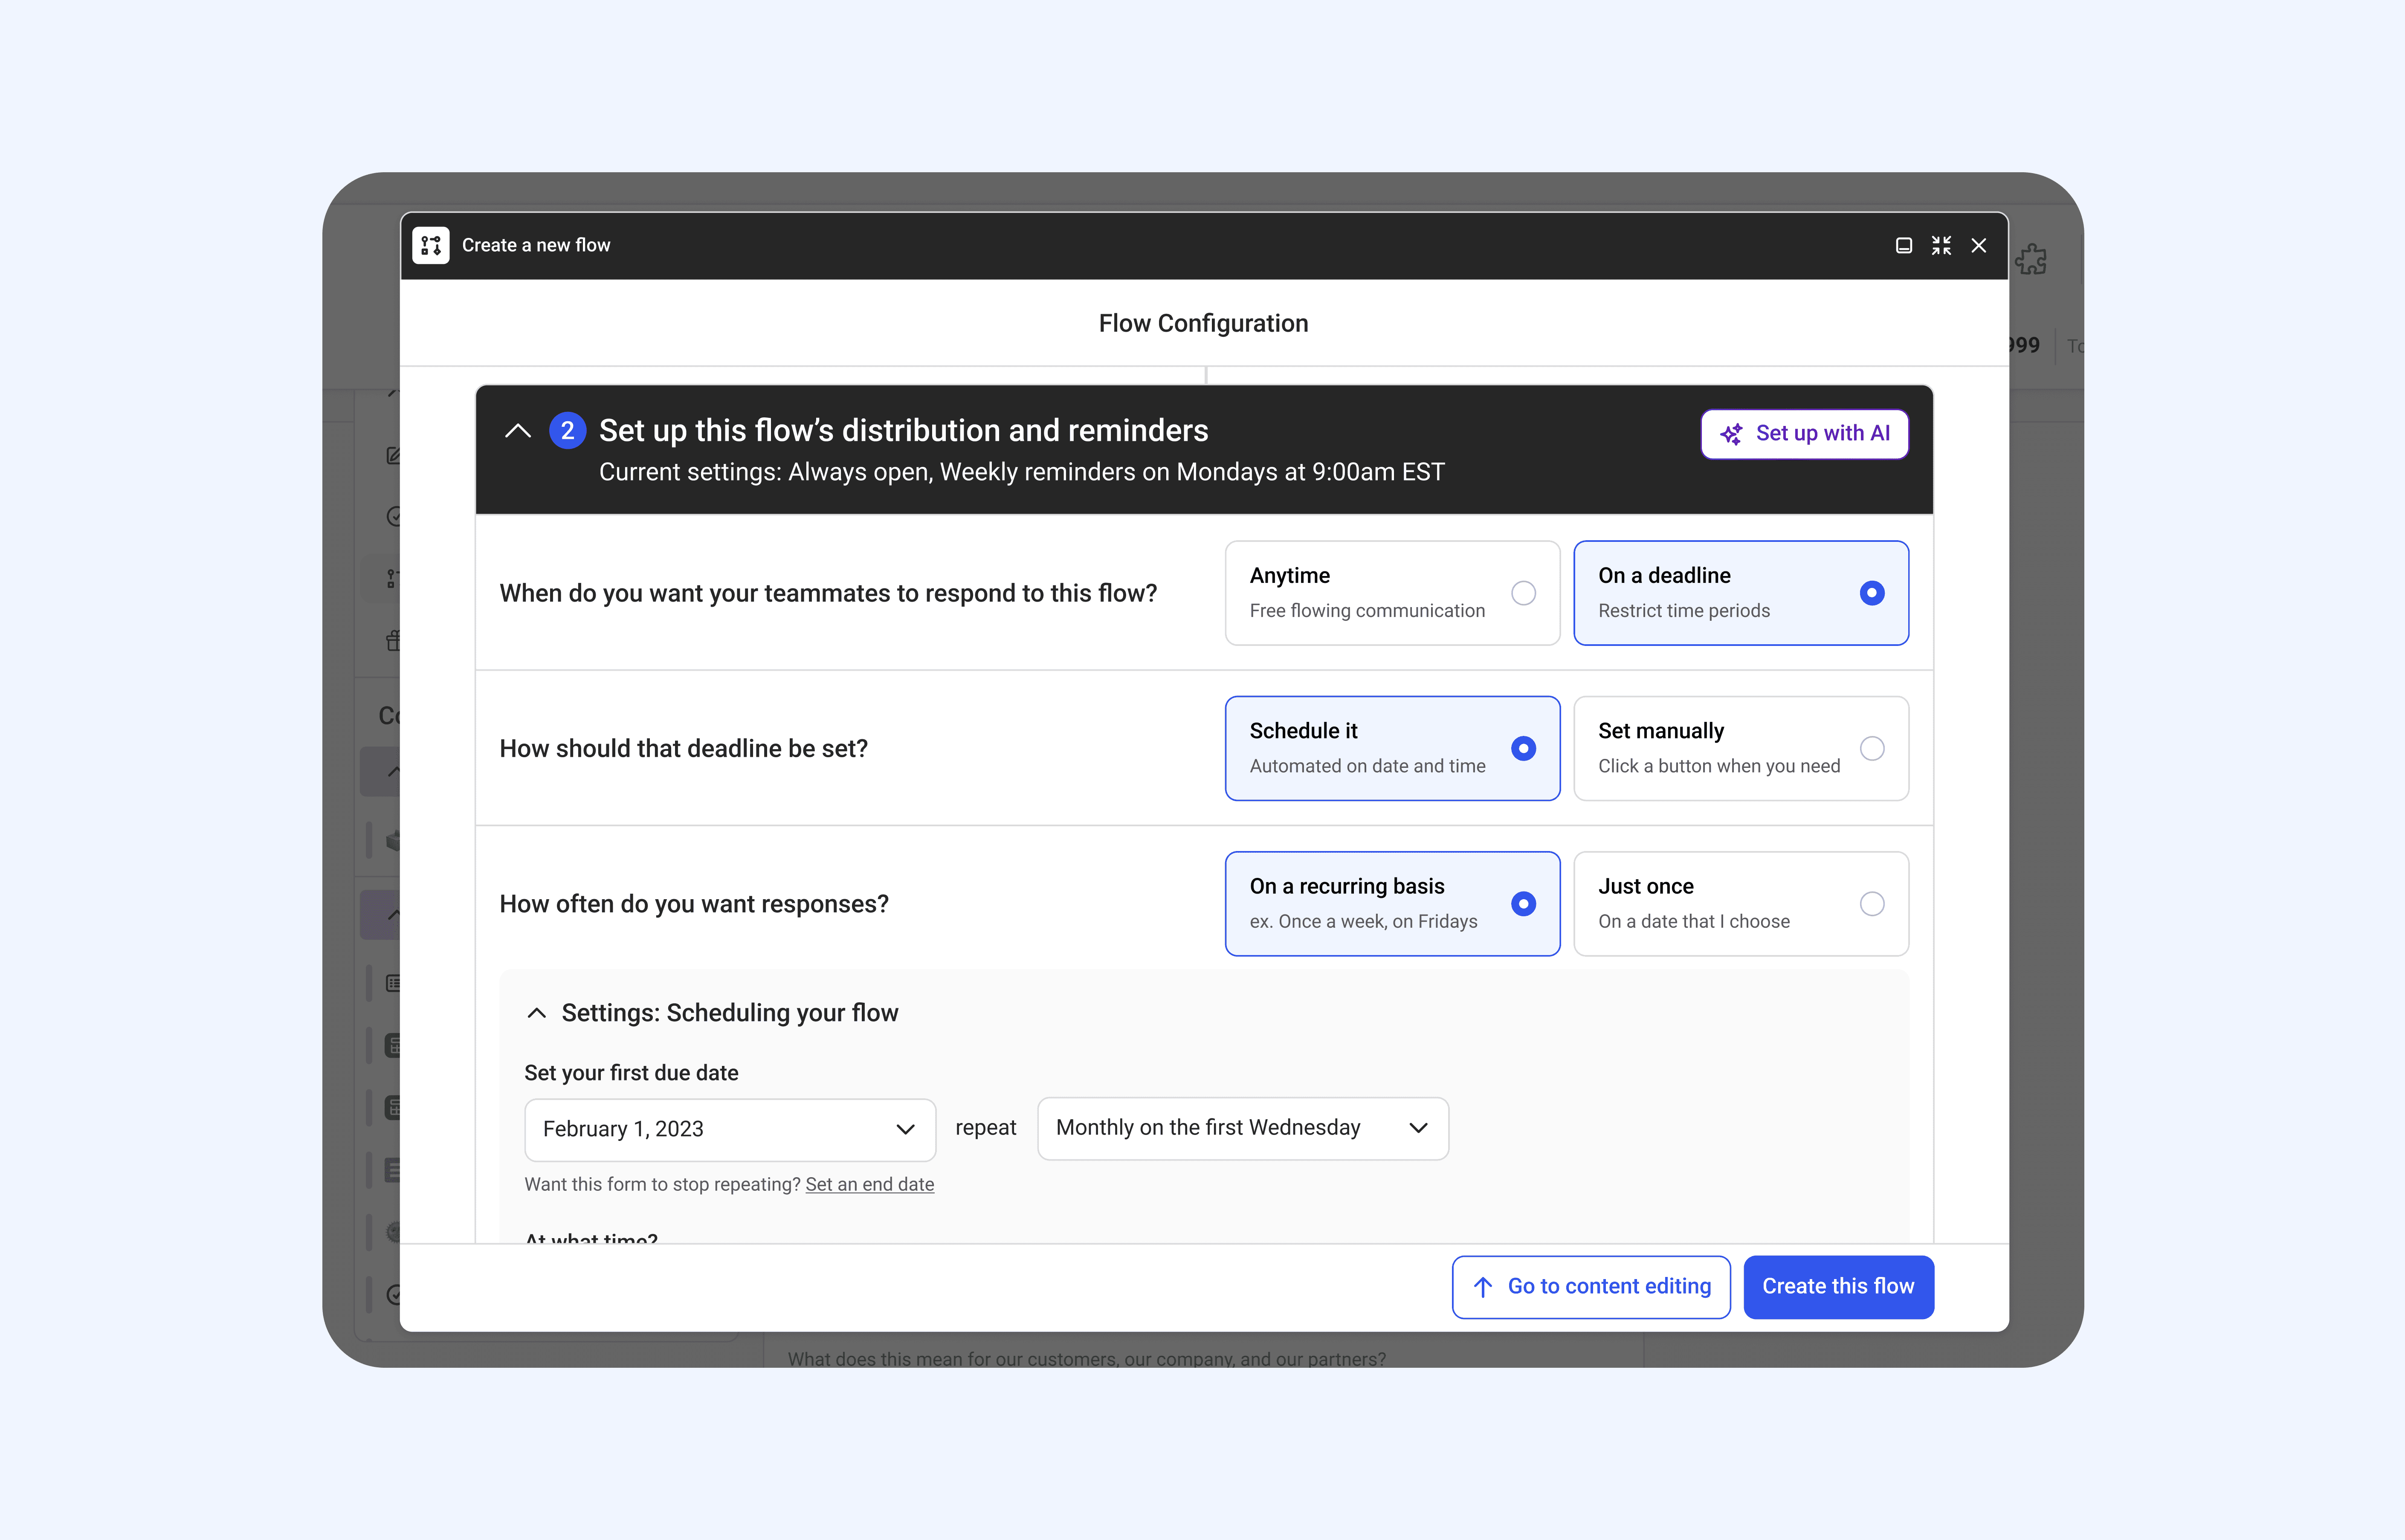This screenshot has width=2405, height=1540.
Task: Click the up arrow on Go to content editing
Action: [x=1483, y=1287]
